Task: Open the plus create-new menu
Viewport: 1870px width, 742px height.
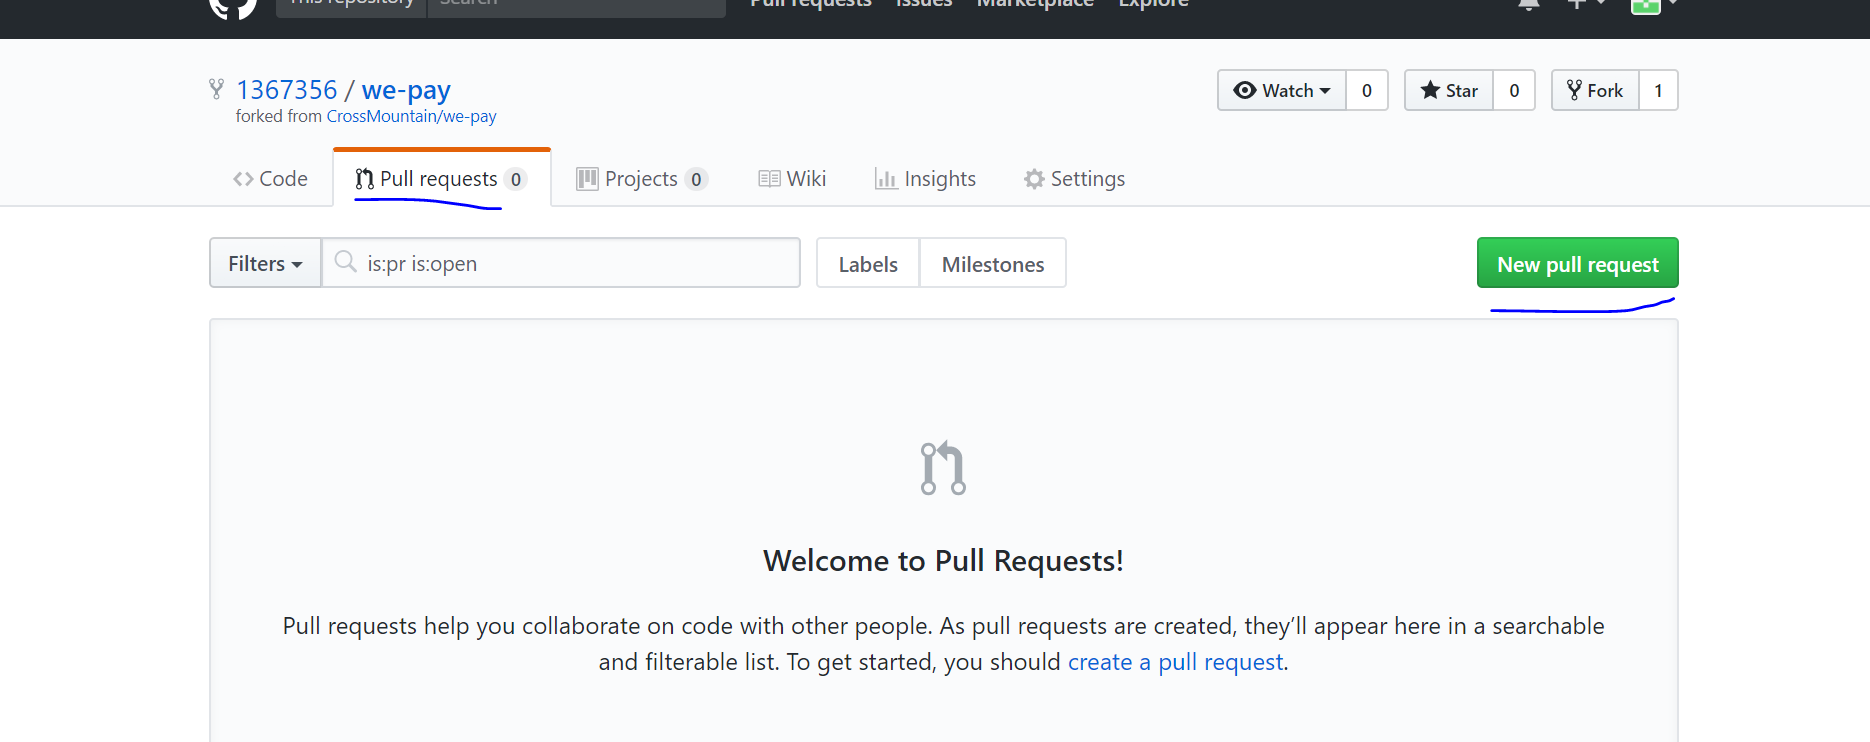Action: click(x=1587, y=5)
